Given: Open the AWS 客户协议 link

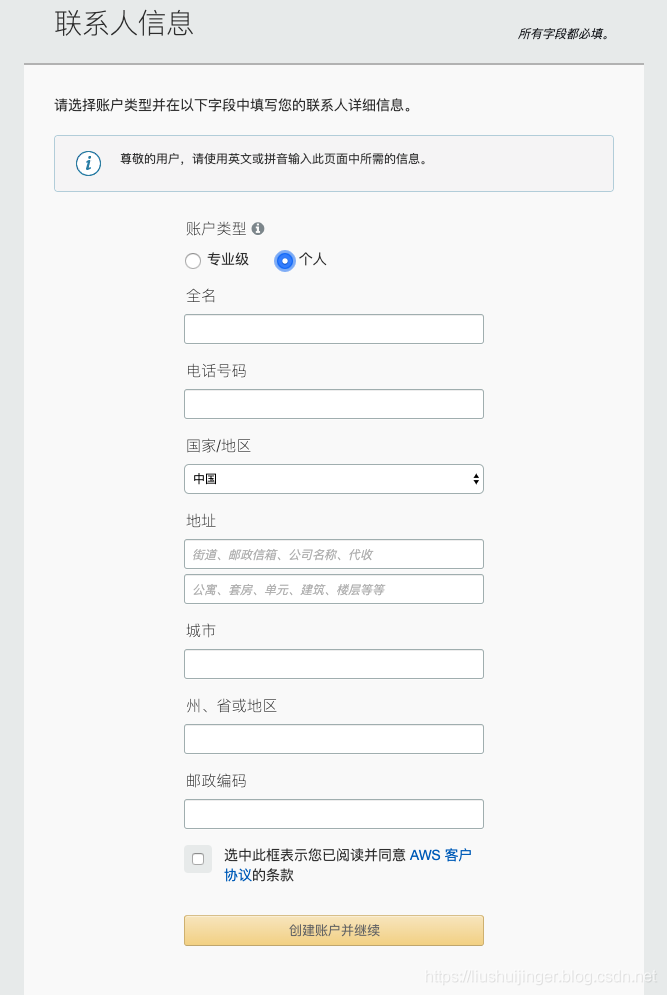Looking at the screenshot, I should pos(440,855).
